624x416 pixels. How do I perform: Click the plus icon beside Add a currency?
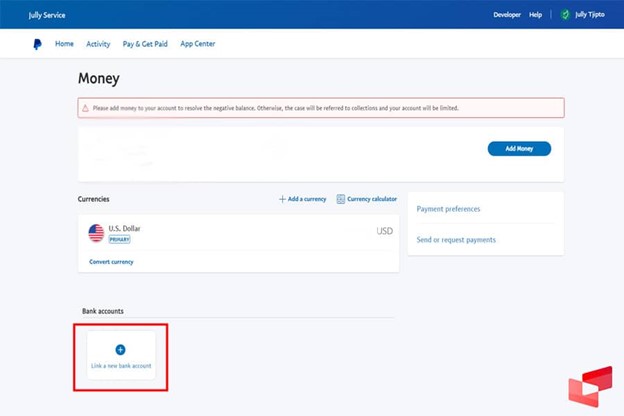pyautogui.click(x=282, y=199)
